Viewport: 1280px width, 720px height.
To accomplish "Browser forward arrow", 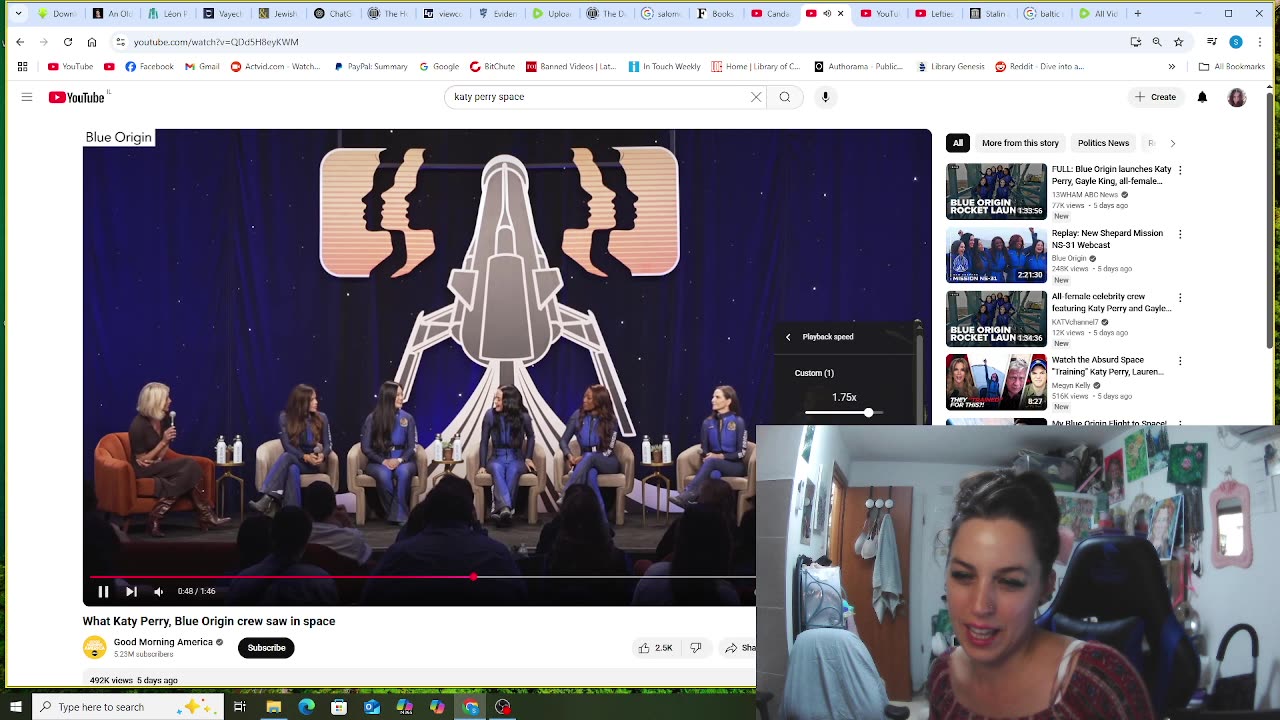I will (44, 42).
